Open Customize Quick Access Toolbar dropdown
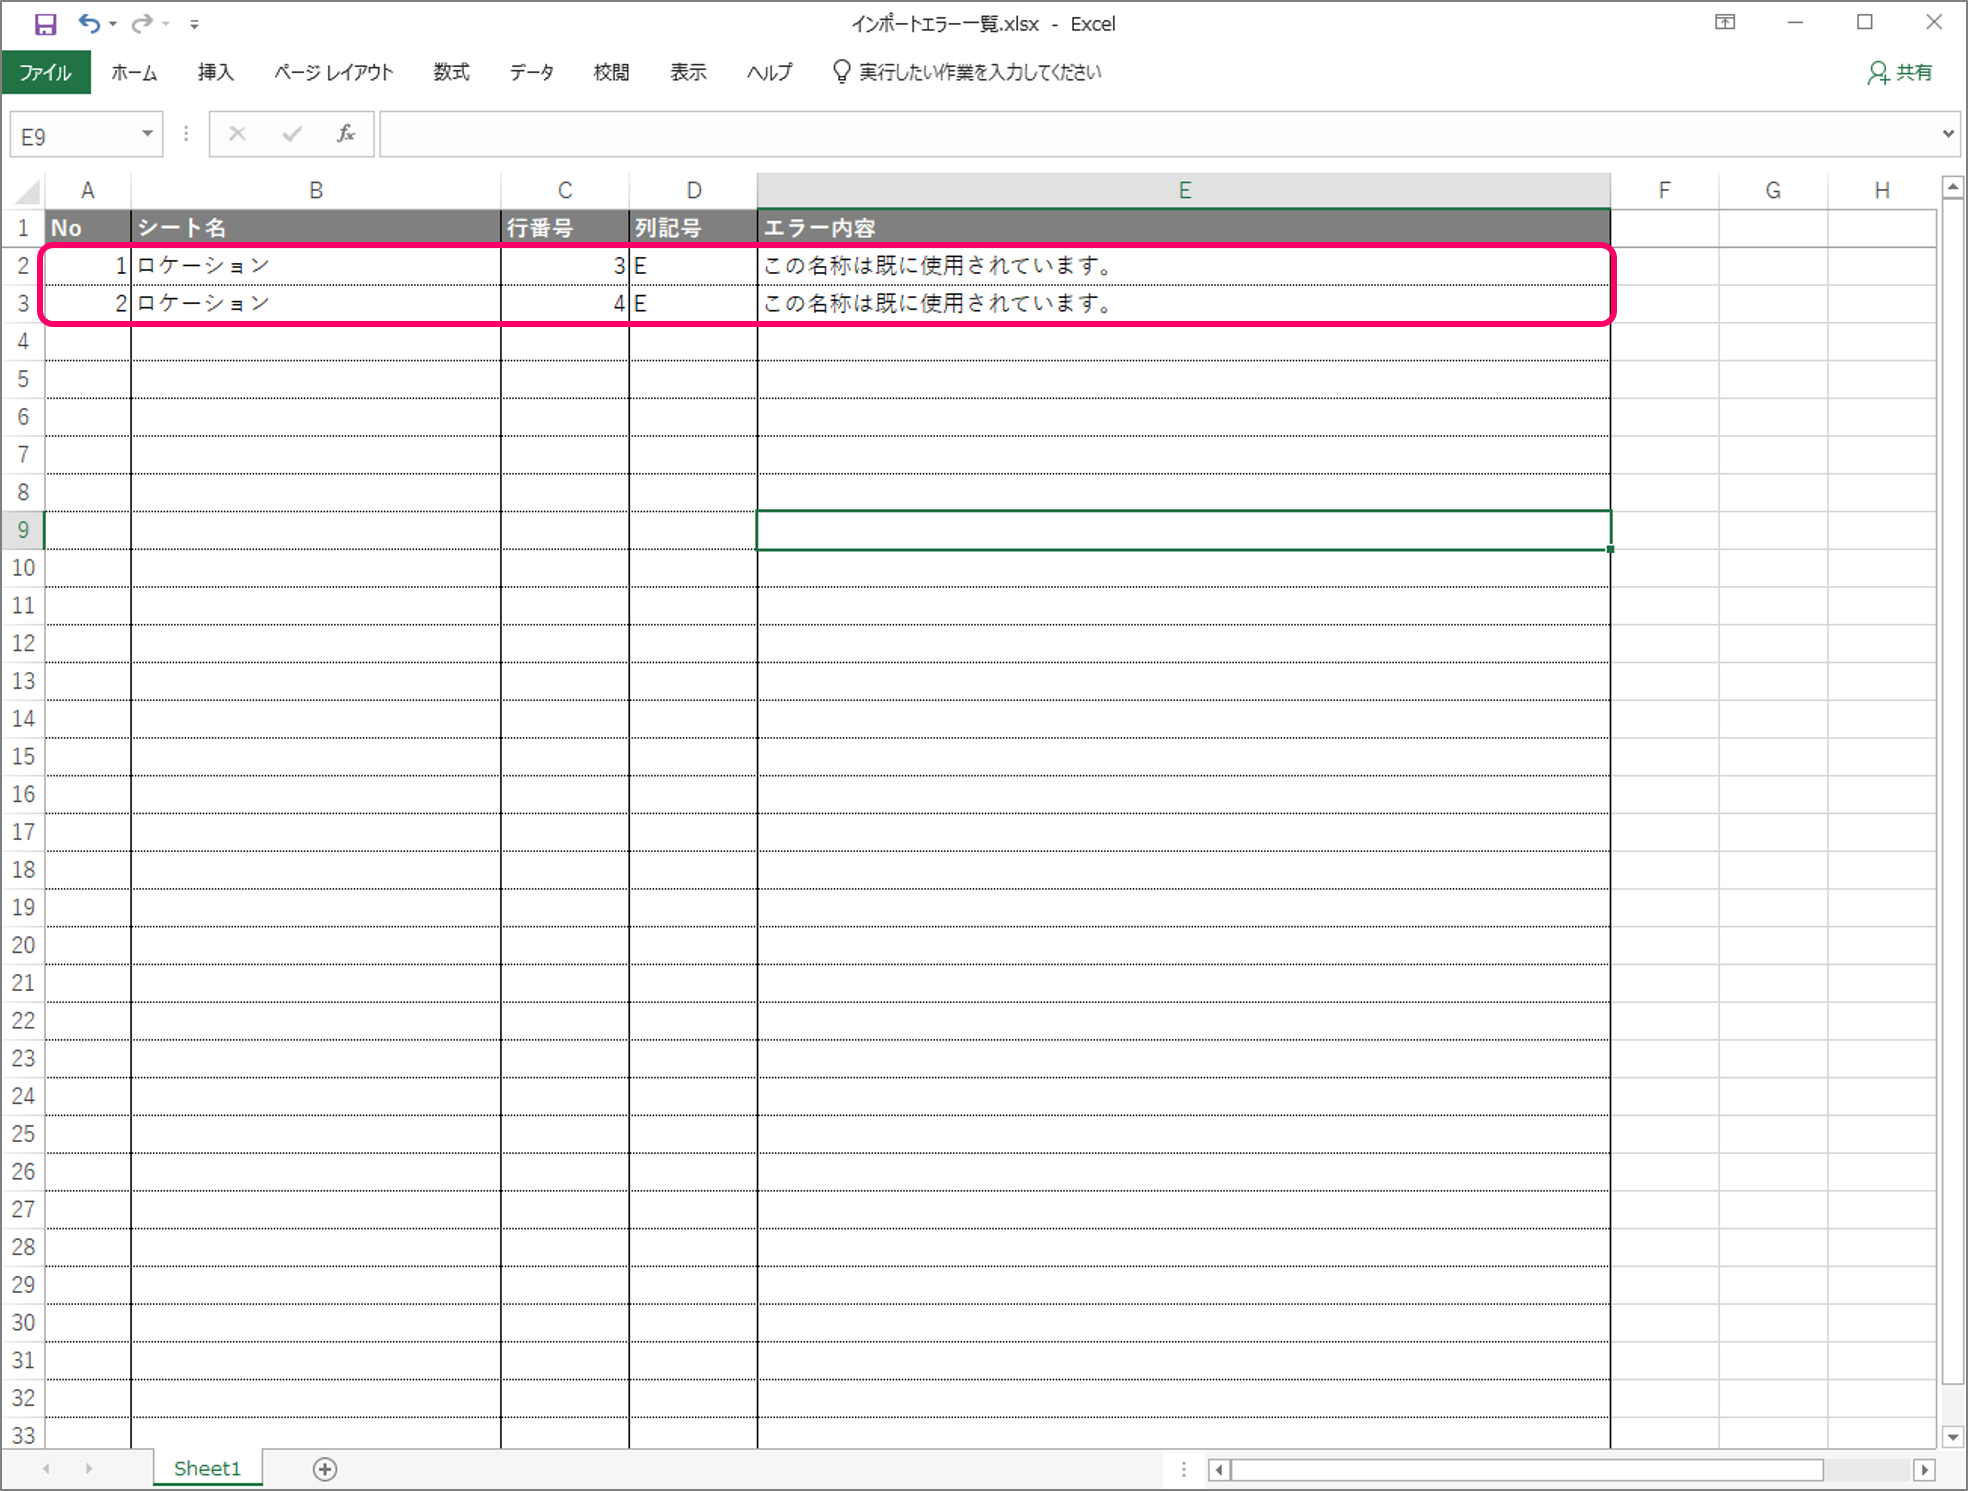This screenshot has height=1491, width=1968. click(195, 24)
